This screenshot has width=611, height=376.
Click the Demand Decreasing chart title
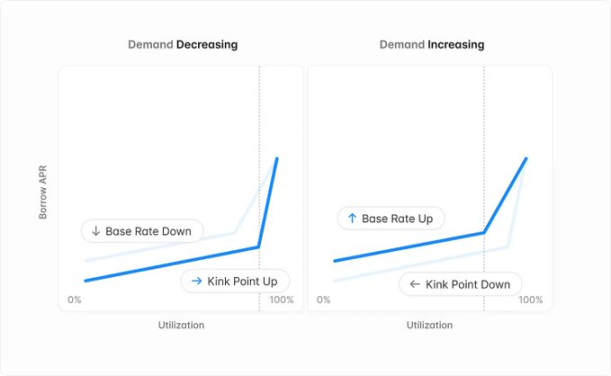(183, 44)
